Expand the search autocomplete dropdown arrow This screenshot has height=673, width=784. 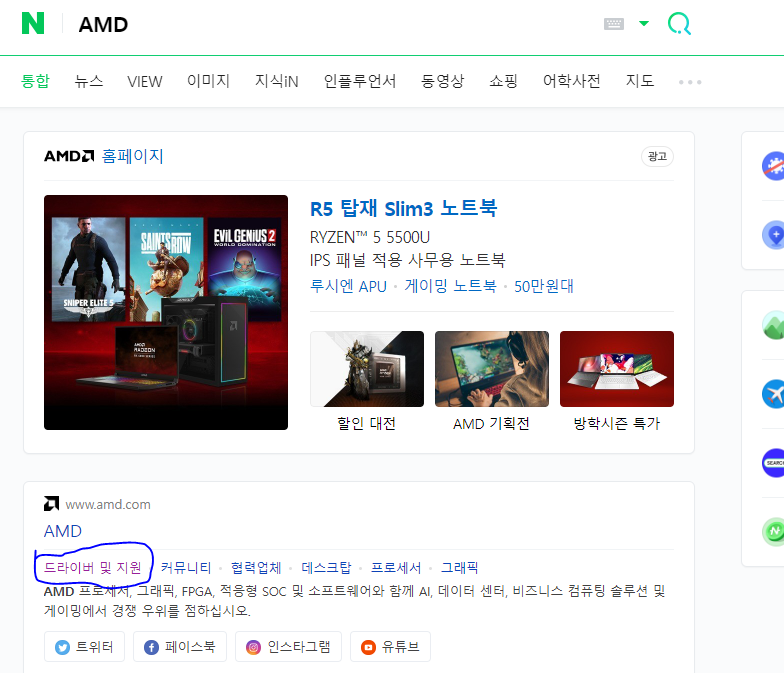coord(644,24)
